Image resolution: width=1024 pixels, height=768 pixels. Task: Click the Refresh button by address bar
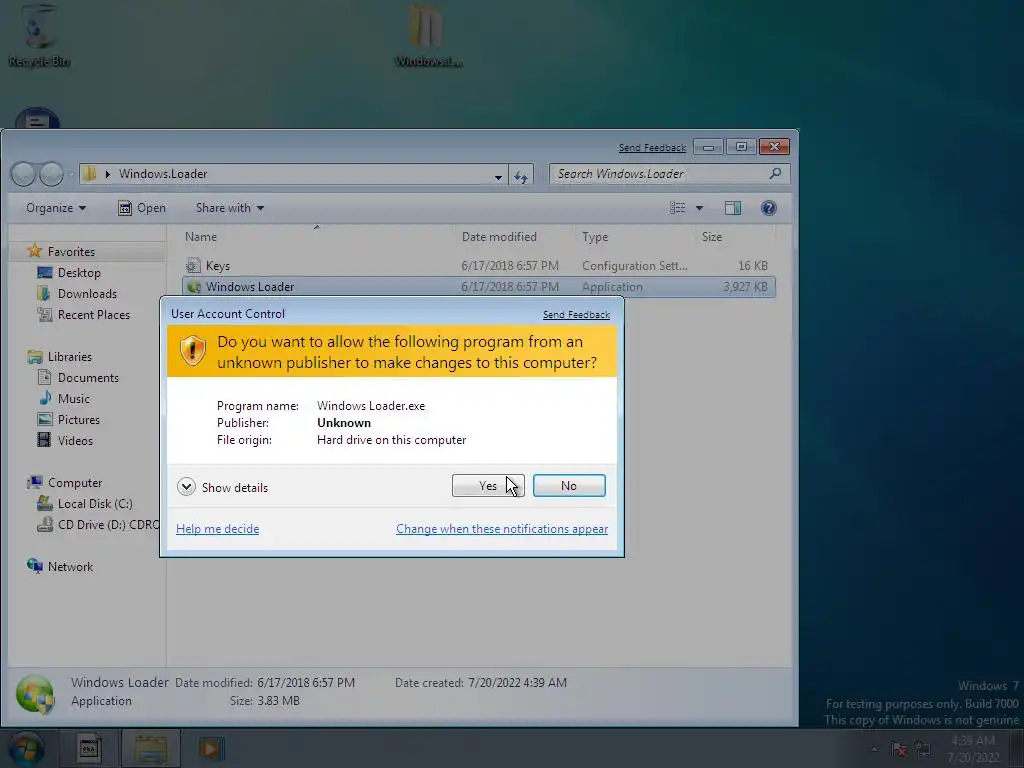click(520, 176)
